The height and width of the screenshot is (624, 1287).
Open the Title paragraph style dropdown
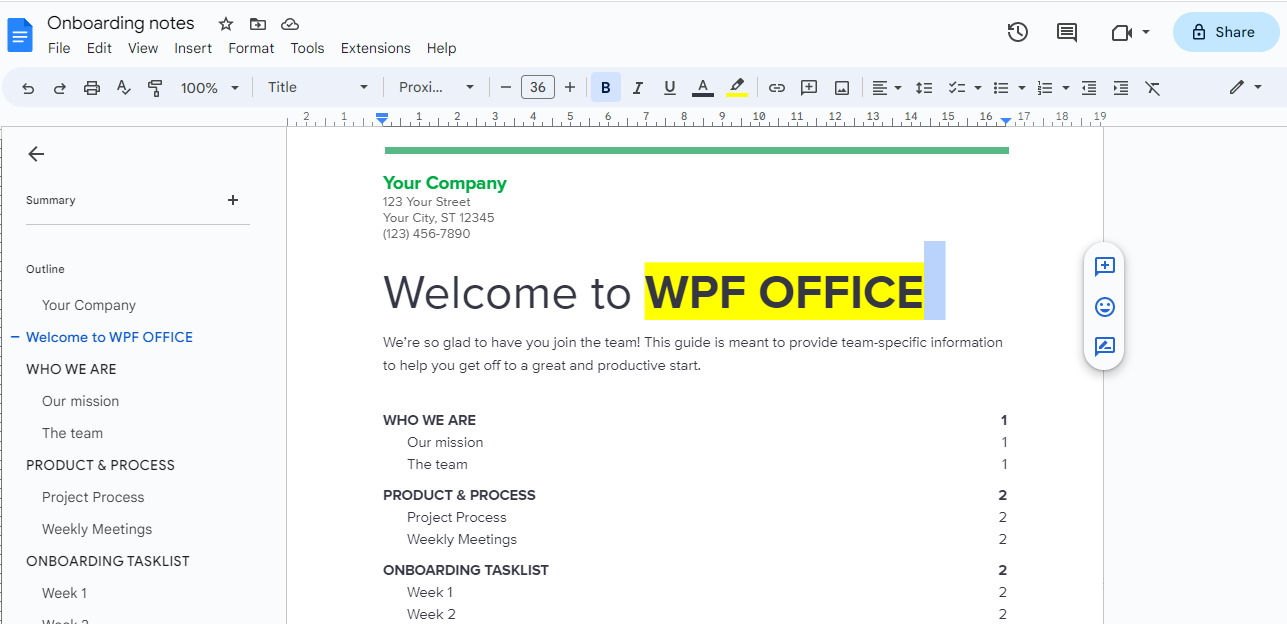(x=318, y=88)
